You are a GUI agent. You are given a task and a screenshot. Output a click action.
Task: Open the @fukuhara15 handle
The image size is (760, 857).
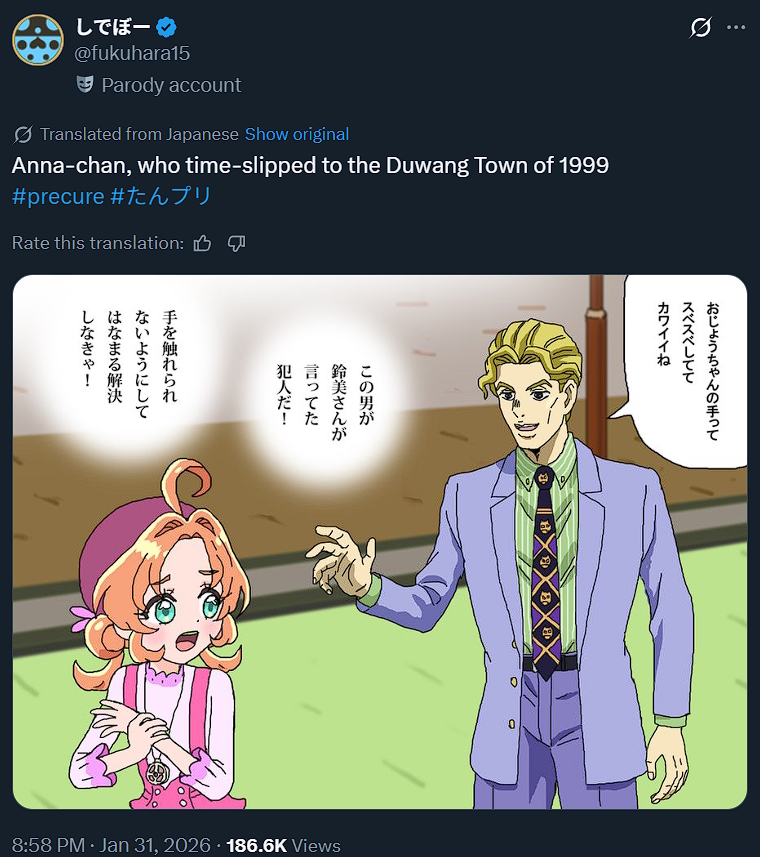132,53
